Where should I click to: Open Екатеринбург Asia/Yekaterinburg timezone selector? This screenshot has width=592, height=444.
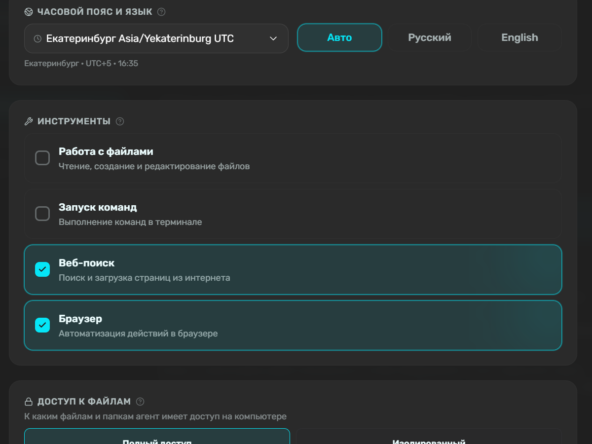click(x=156, y=39)
